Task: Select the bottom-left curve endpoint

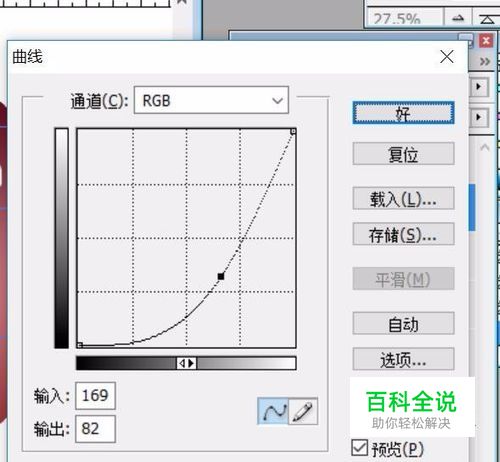Action: [79, 345]
